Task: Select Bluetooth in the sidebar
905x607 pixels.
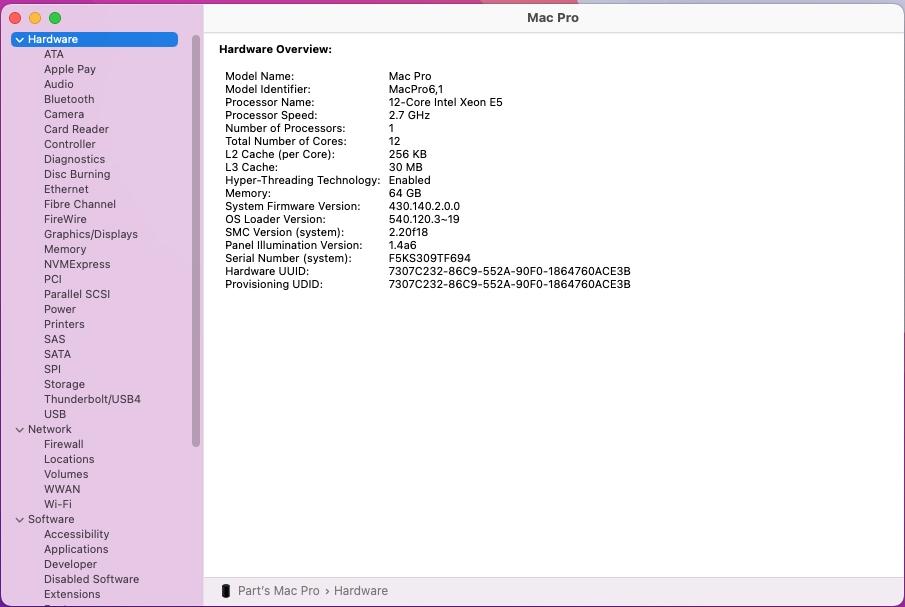Action: pos(69,99)
